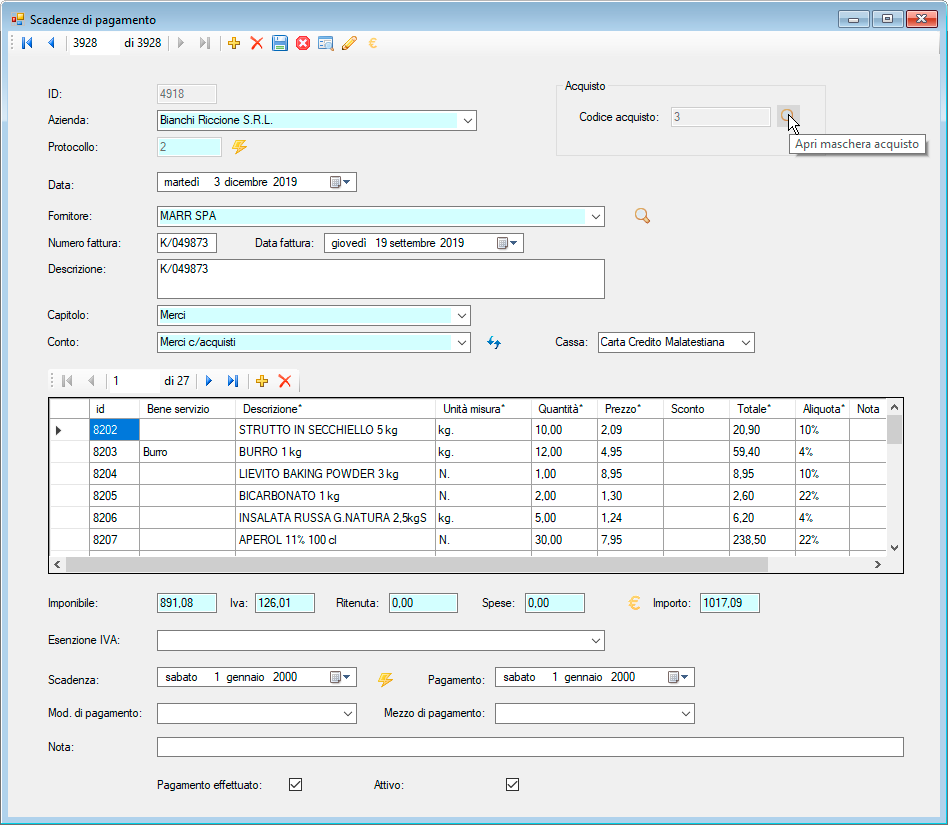Click the magnifier icon next to Fornitore
Viewport: 948px width, 825px height.
[x=642, y=216]
